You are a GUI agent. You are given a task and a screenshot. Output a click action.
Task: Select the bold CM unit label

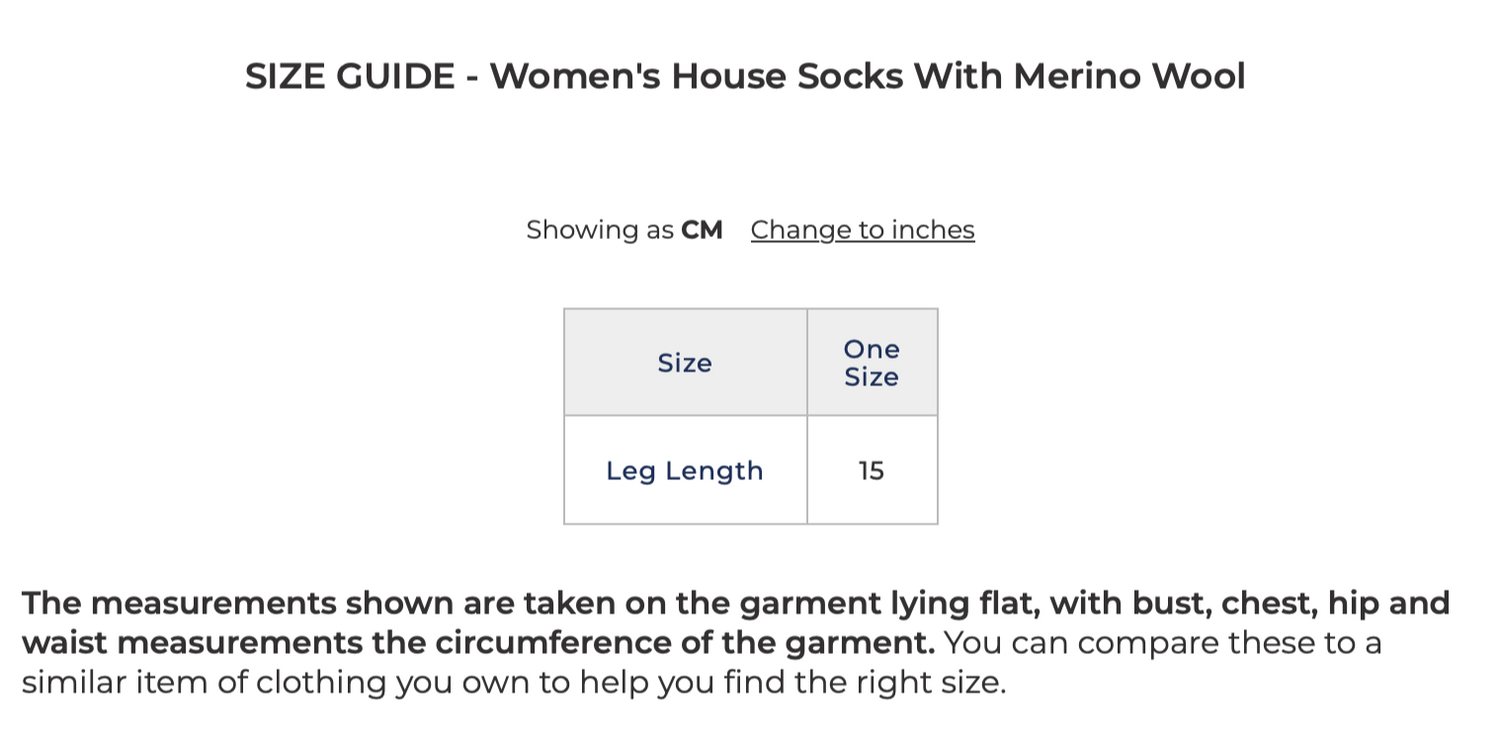(x=704, y=229)
